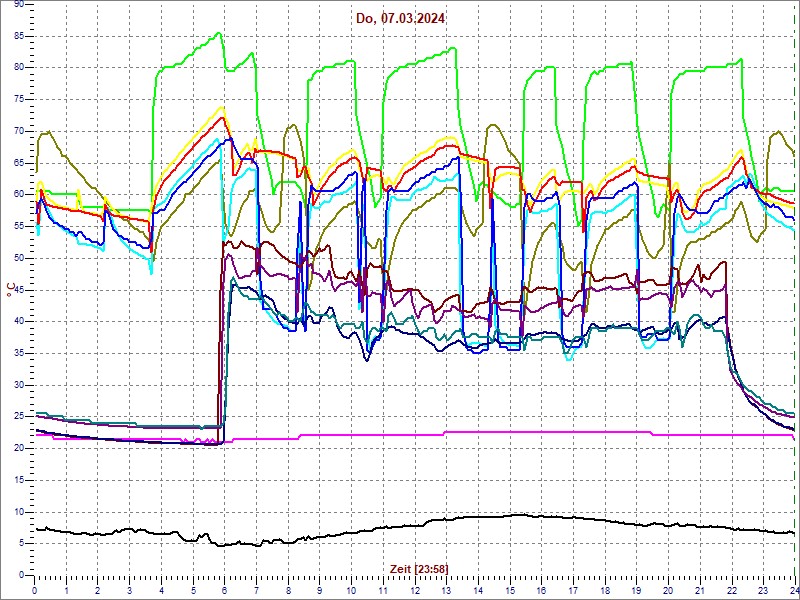Click hour label 14 on the time axis
Screen dimensions: 800x600
tap(479, 590)
